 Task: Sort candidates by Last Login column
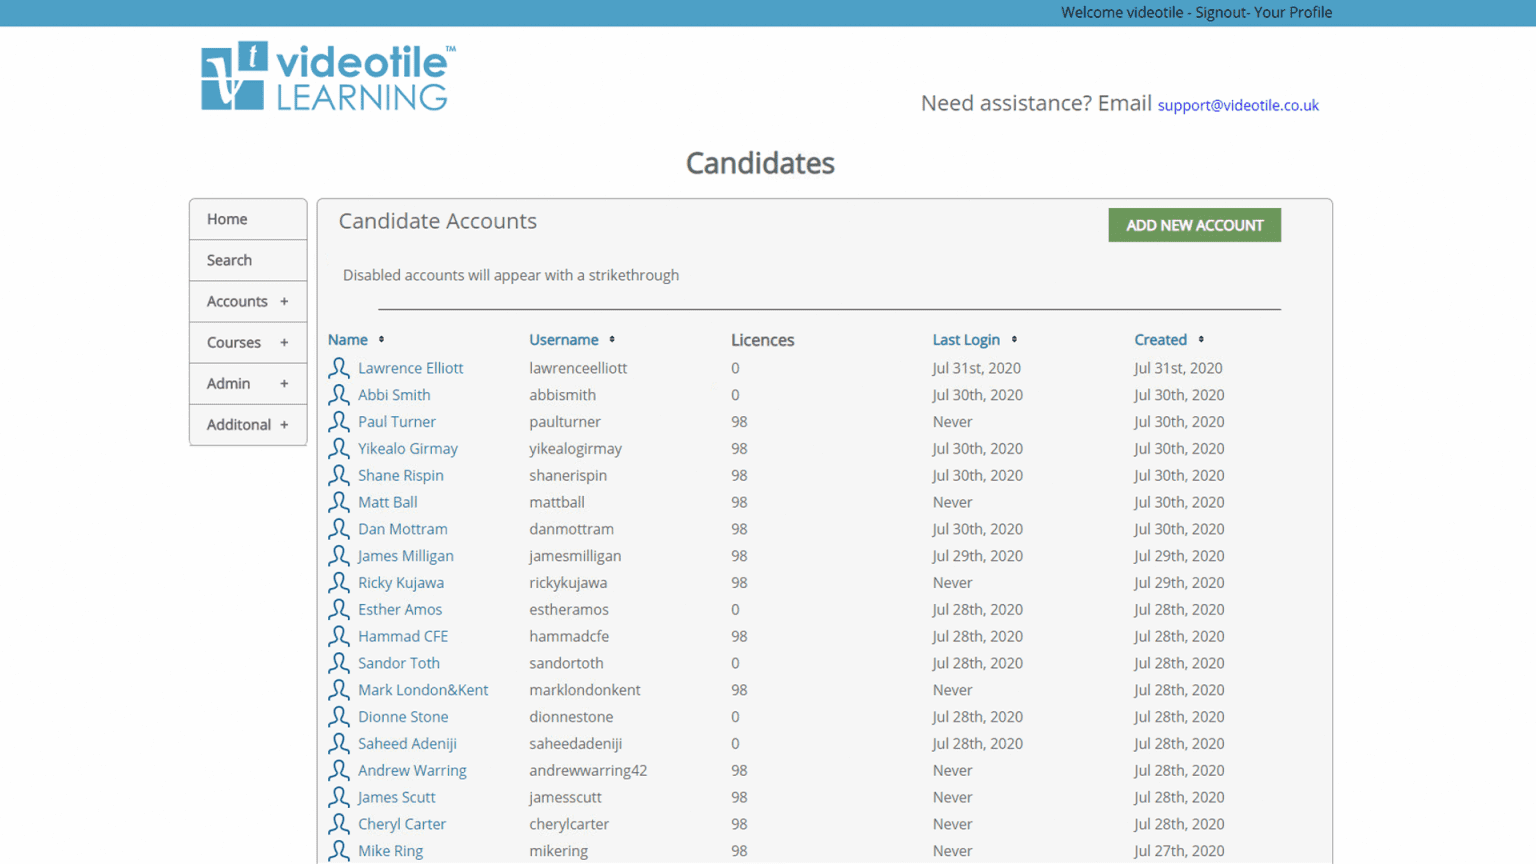(x=966, y=340)
